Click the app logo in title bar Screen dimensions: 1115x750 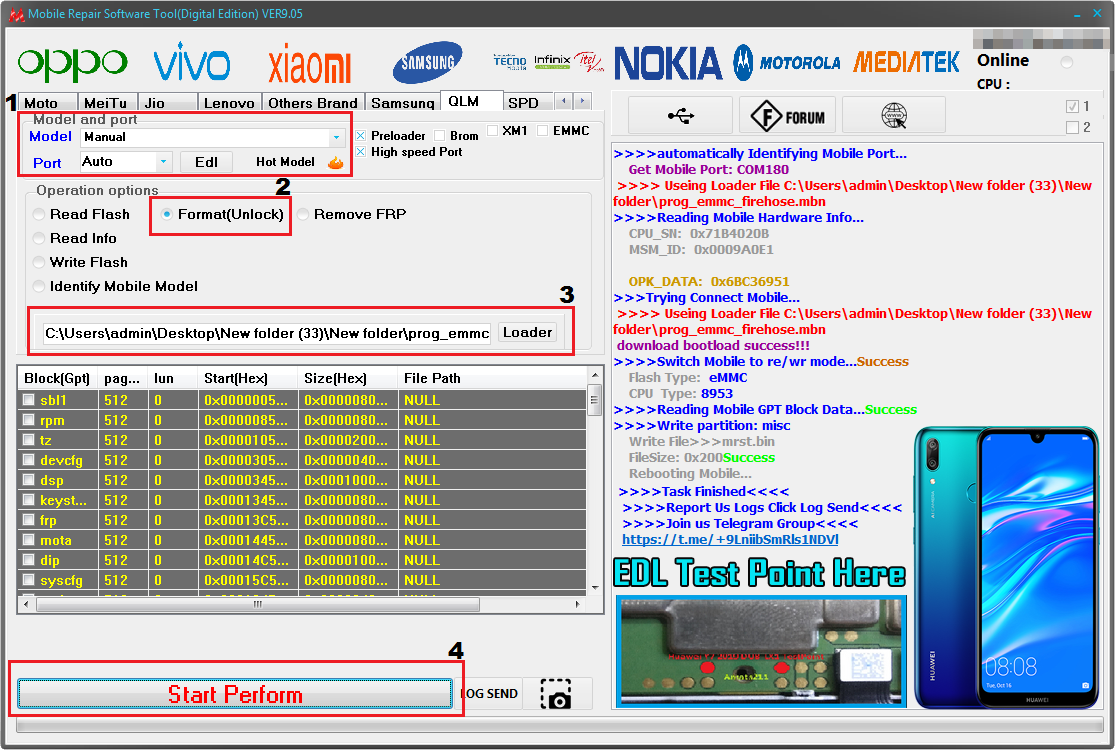pyautogui.click(x=16, y=14)
